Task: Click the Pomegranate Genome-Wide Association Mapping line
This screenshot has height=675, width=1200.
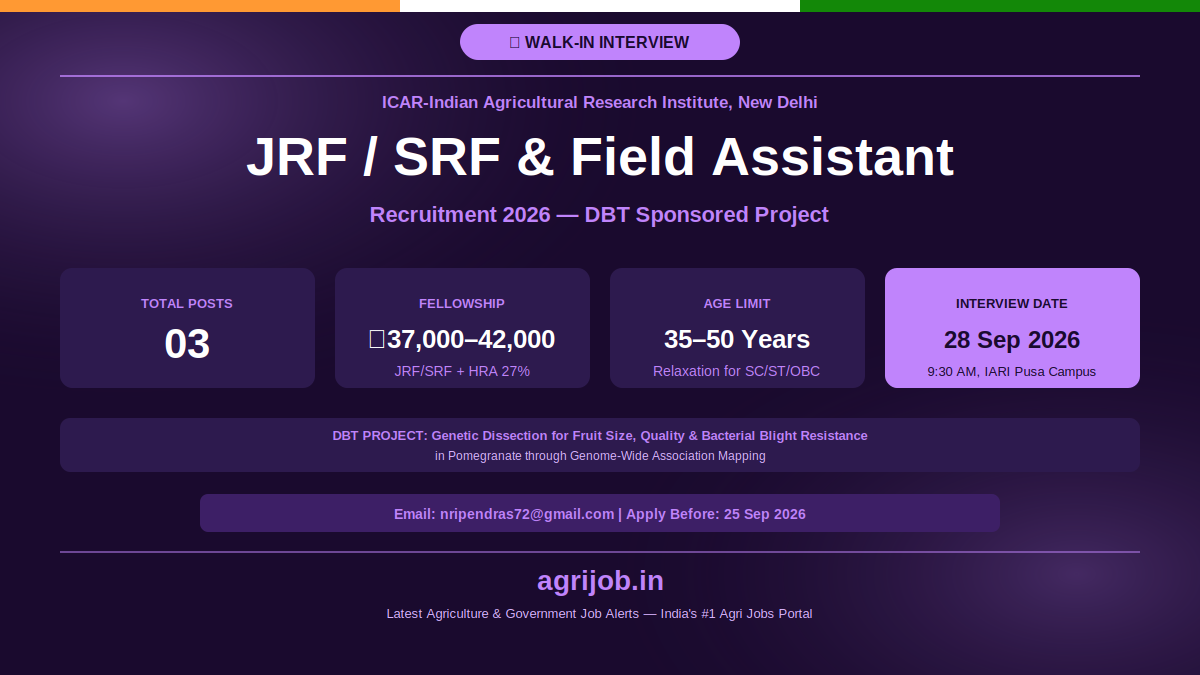Action: click(x=600, y=456)
